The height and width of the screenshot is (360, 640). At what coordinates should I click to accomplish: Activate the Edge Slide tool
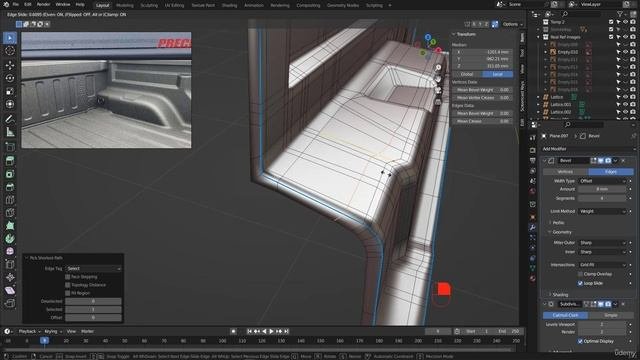pyautogui.click(x=10, y=264)
